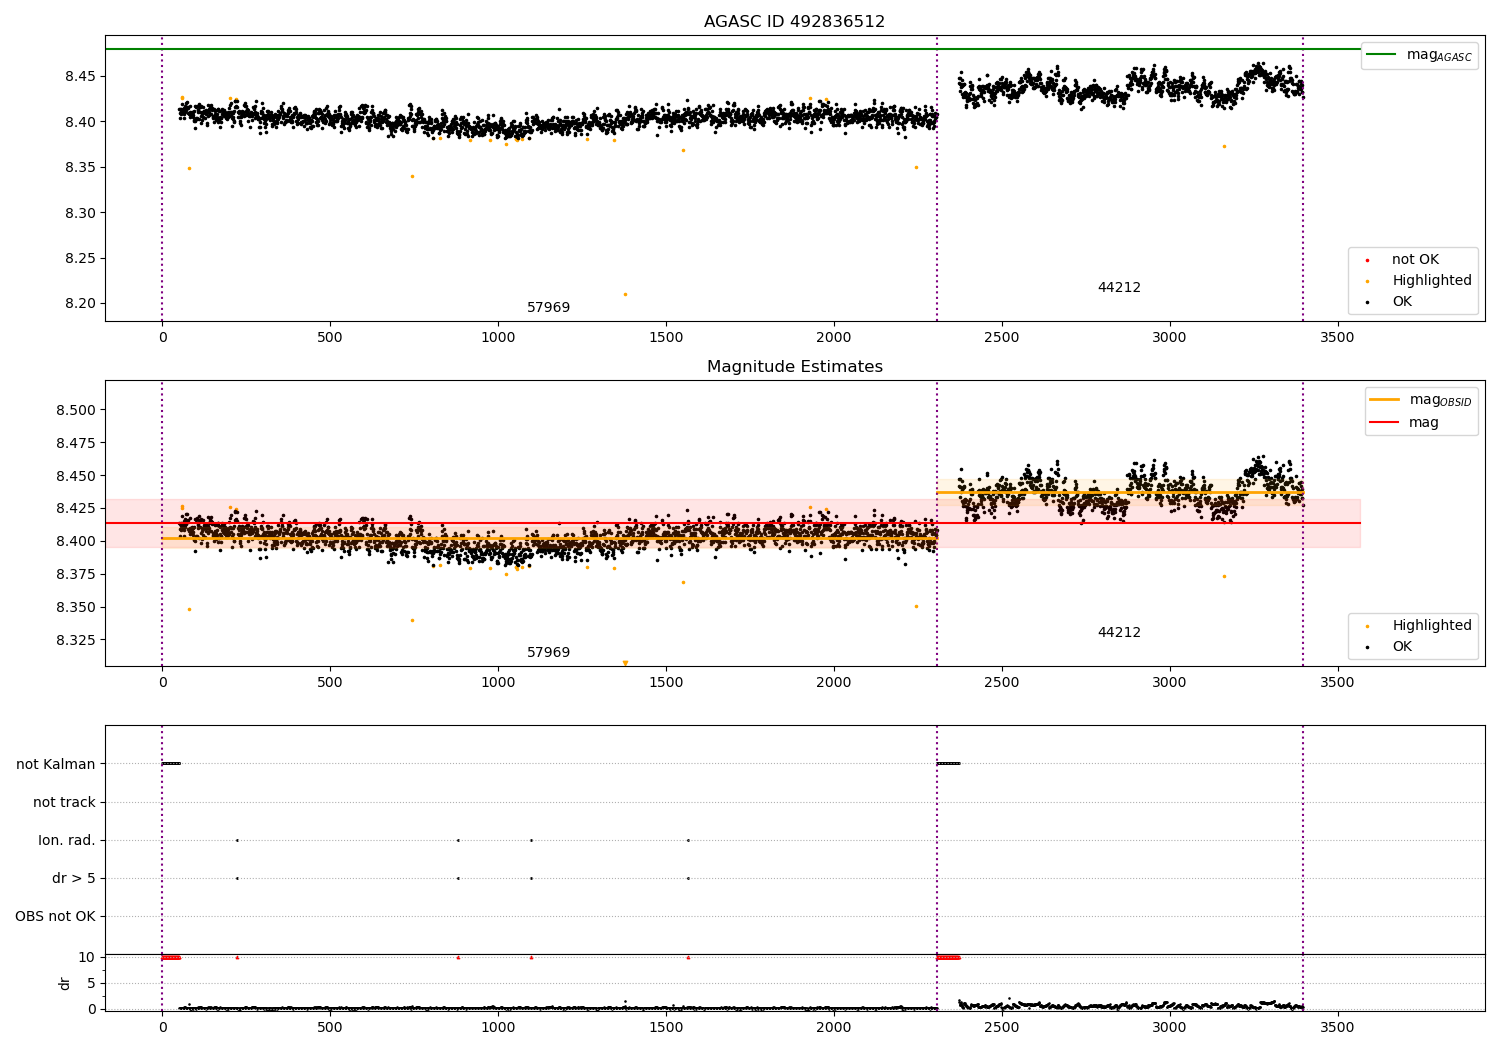Screen dimensions: 1500x1050
Task: Click the 8.45 y-tick in top plot
Action: pyautogui.click(x=80, y=77)
